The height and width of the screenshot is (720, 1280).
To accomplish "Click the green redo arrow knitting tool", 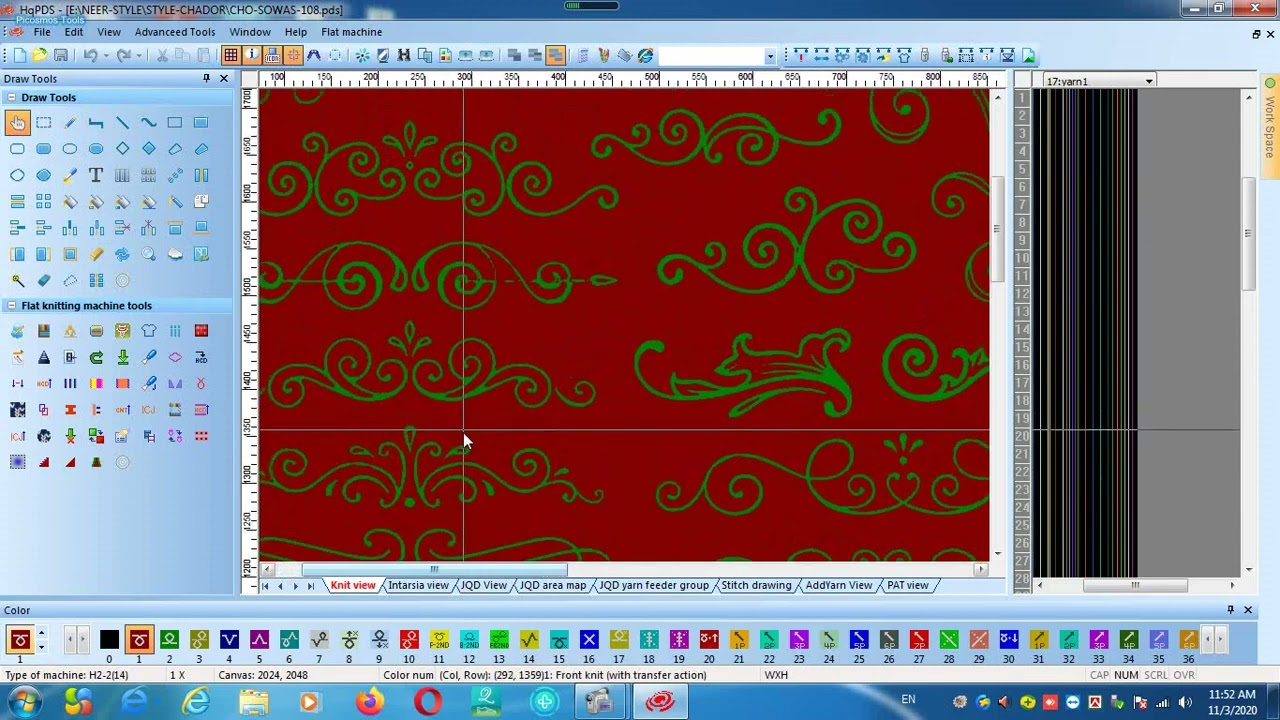I will click(x=96, y=357).
